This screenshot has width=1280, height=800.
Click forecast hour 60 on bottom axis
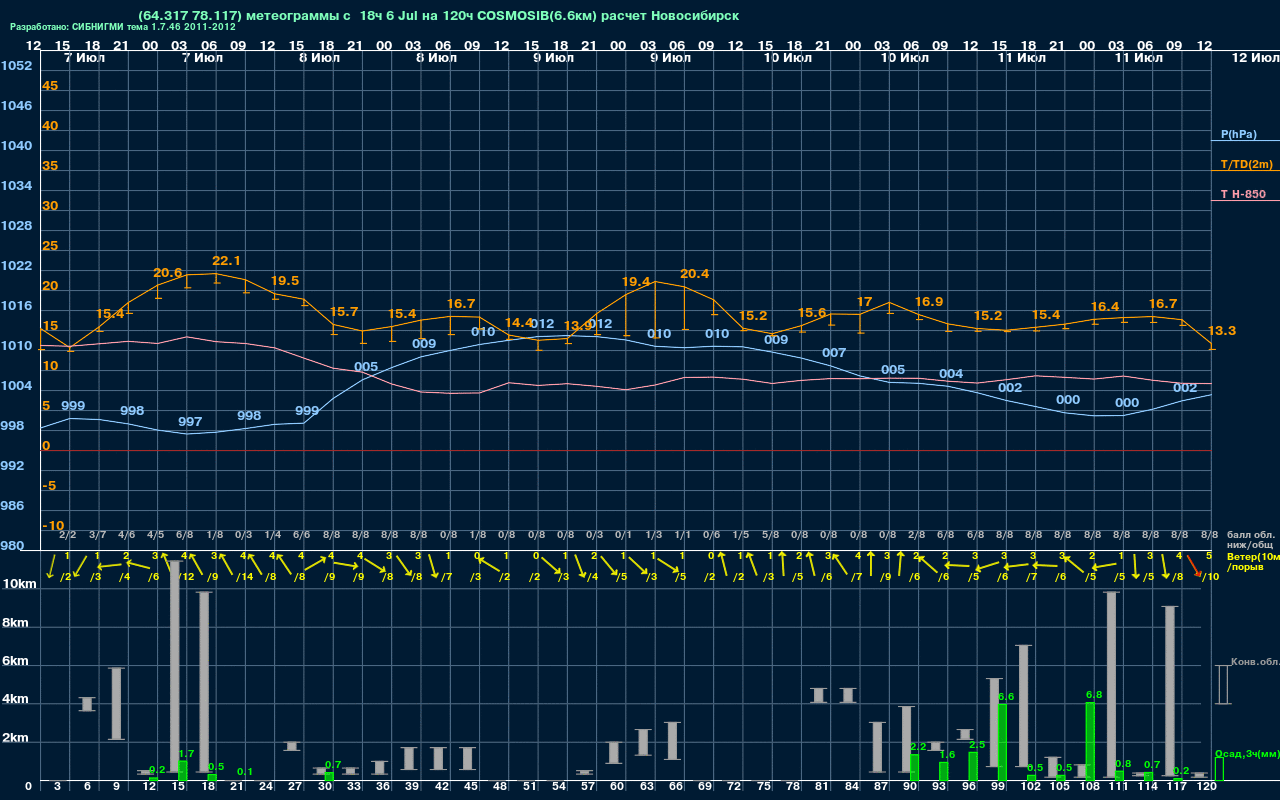617,787
